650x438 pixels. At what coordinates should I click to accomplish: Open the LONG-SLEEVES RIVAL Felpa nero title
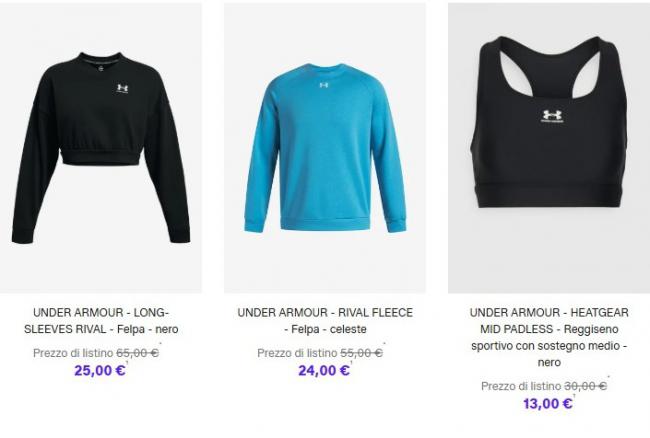coord(101,321)
